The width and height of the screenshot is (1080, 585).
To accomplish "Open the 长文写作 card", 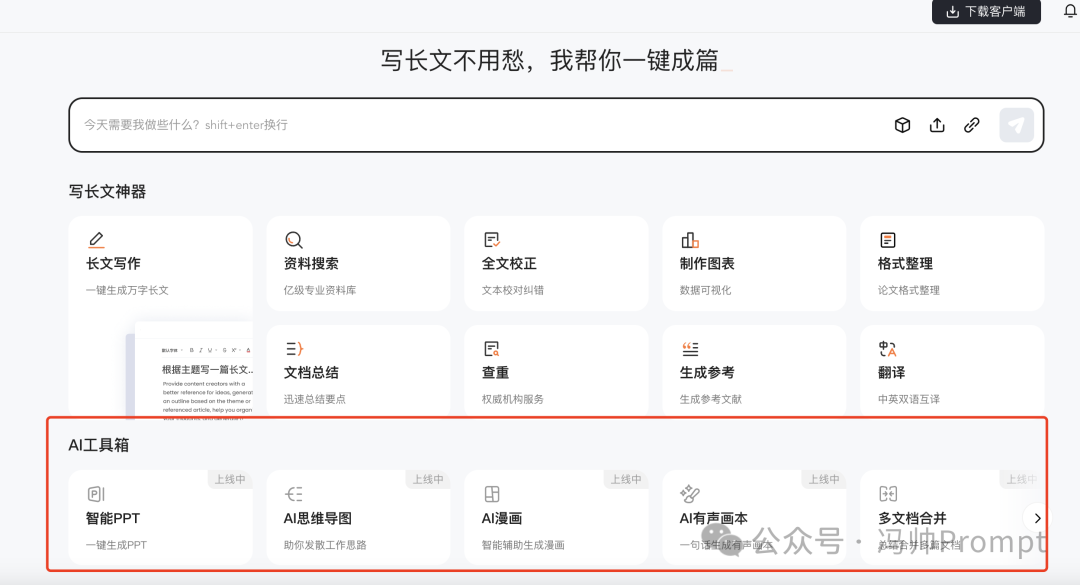I will [x=160, y=264].
